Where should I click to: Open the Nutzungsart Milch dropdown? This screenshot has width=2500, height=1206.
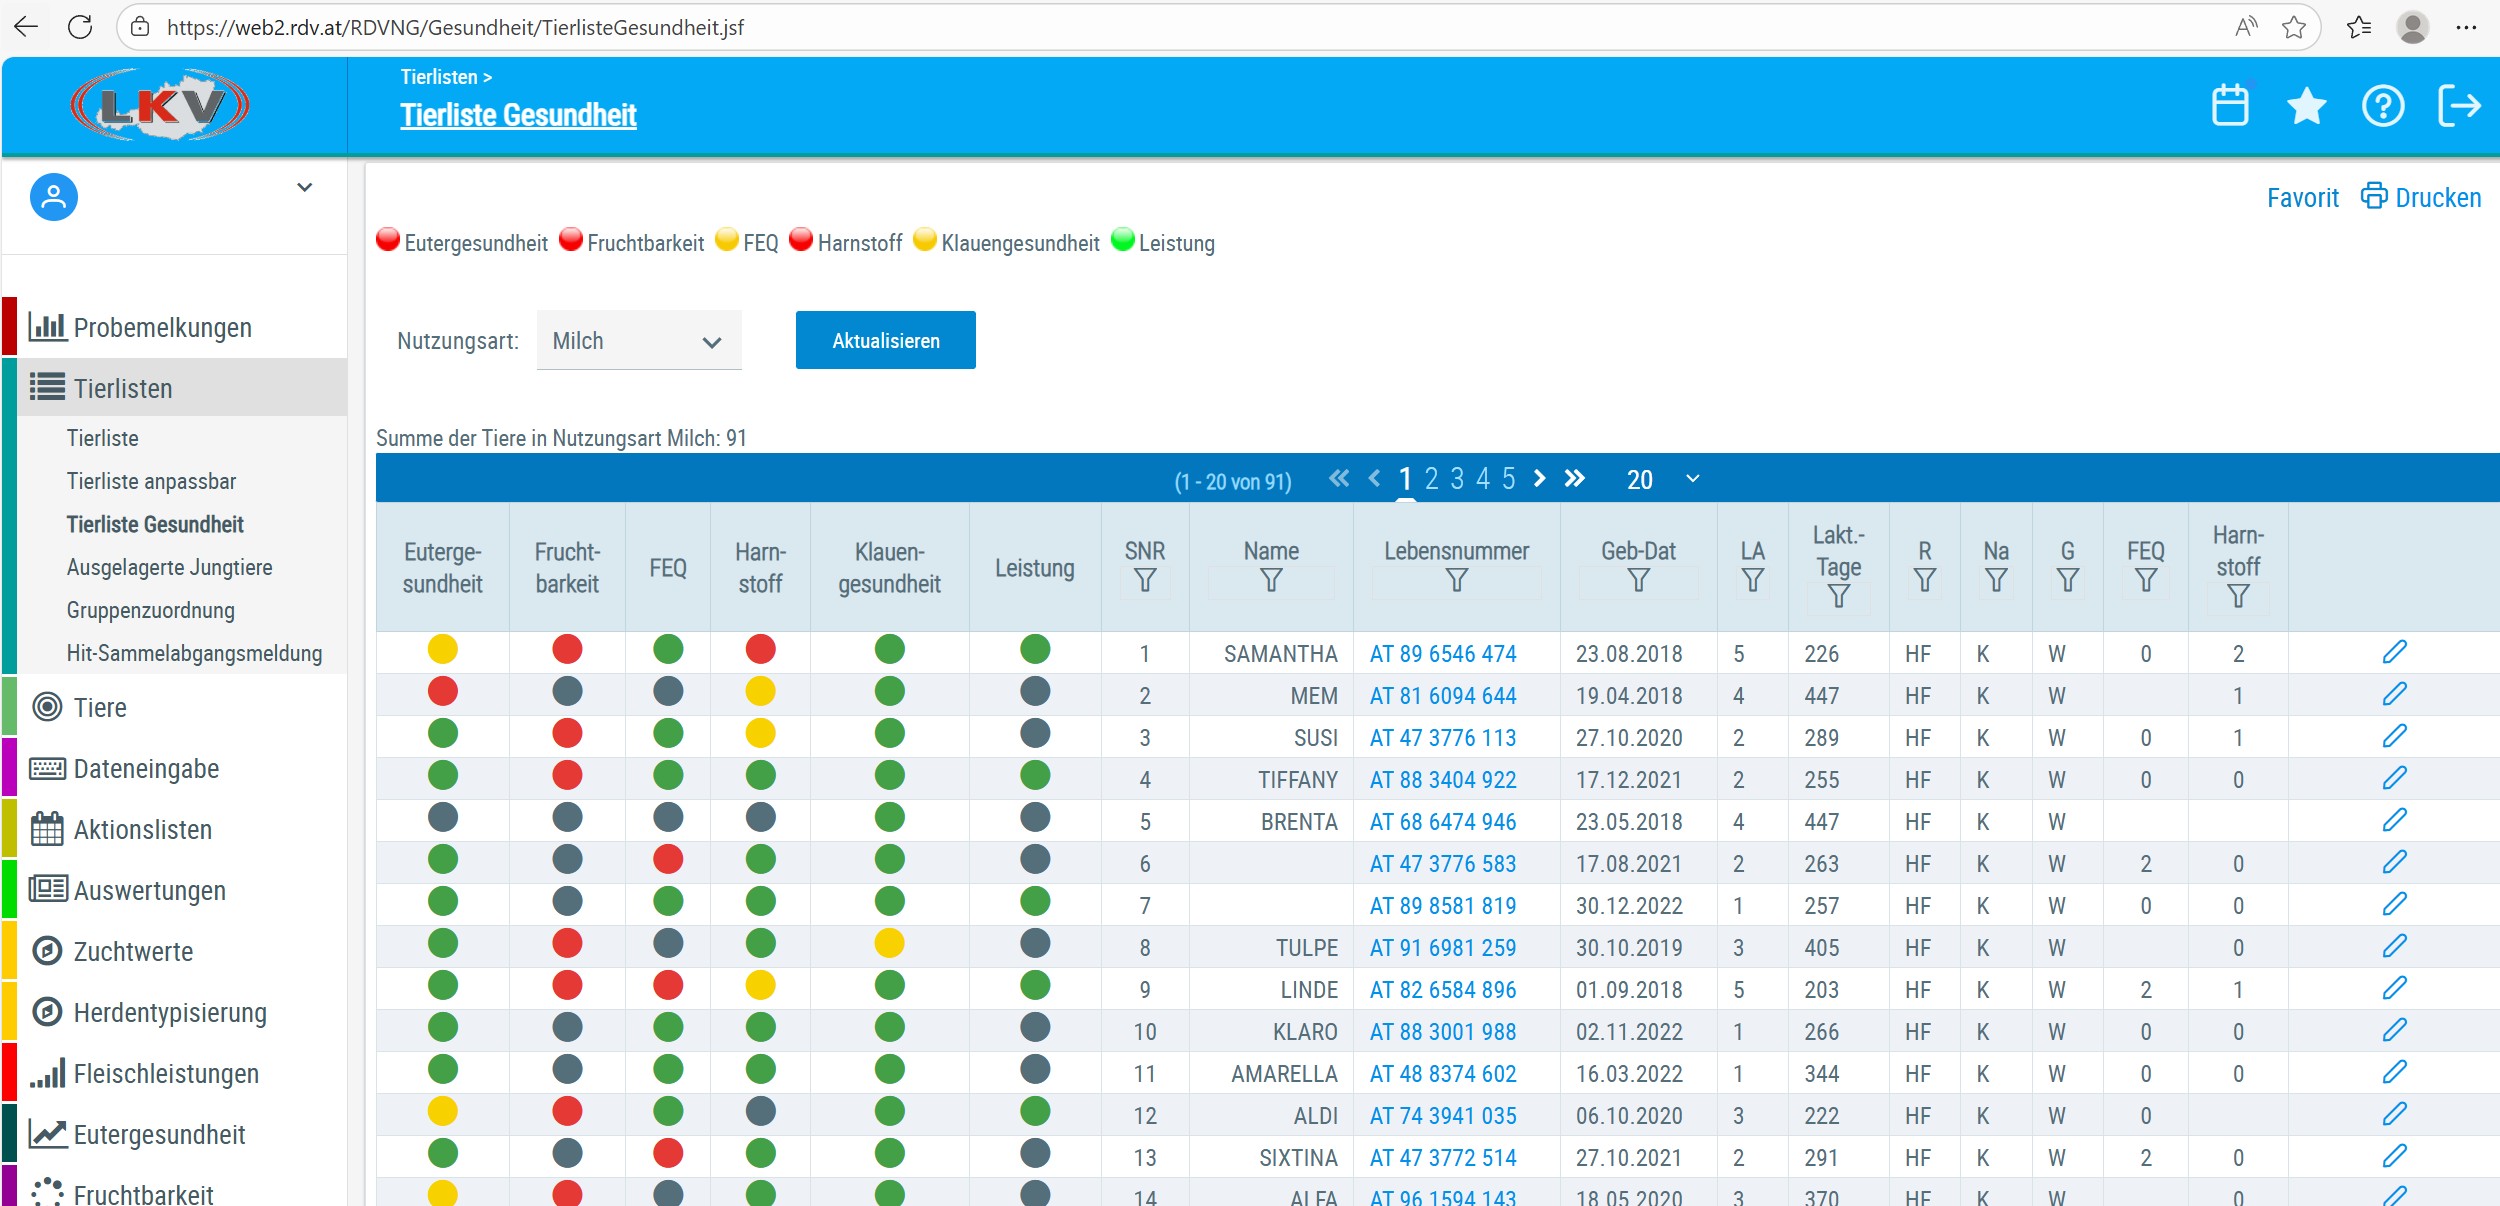[x=639, y=341]
